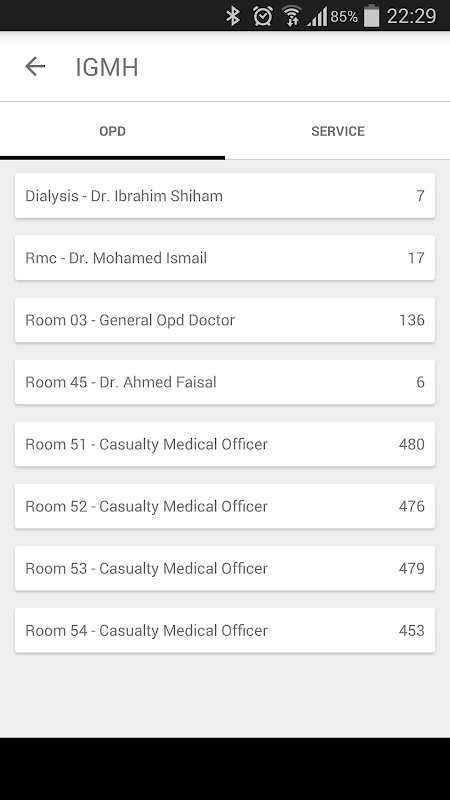Tap the back arrow icon

click(x=35, y=66)
